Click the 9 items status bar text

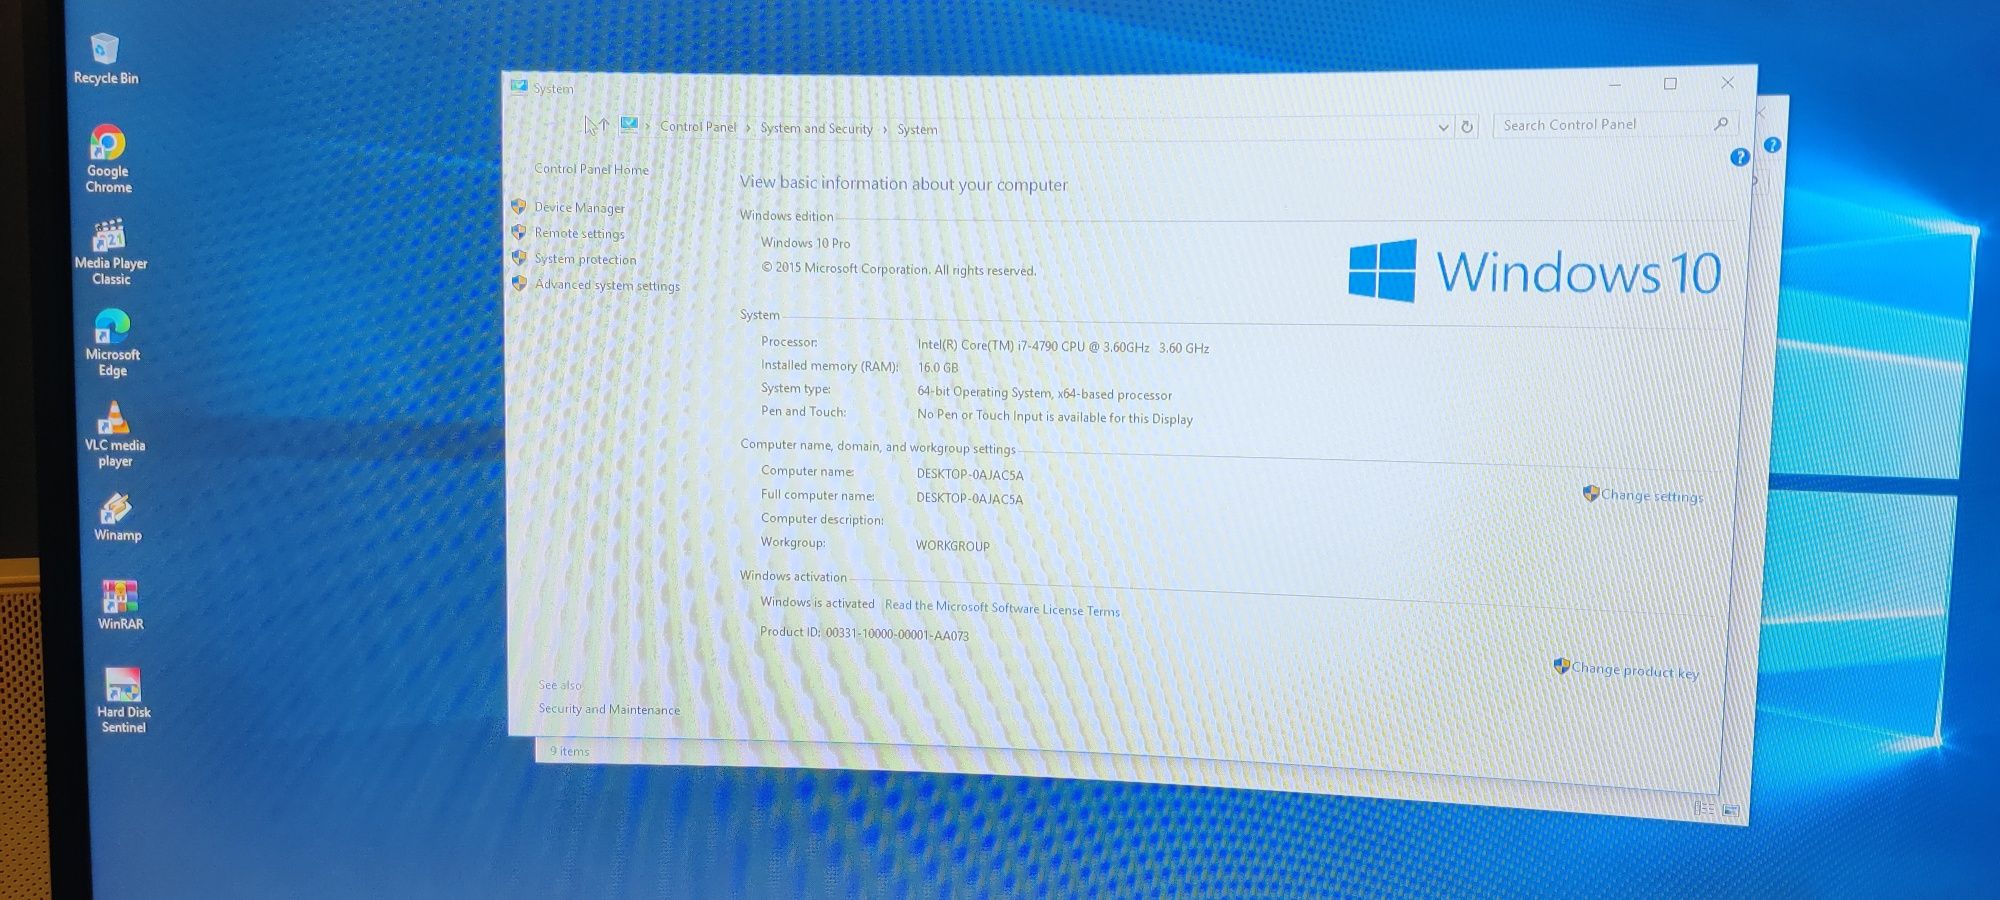click(569, 752)
